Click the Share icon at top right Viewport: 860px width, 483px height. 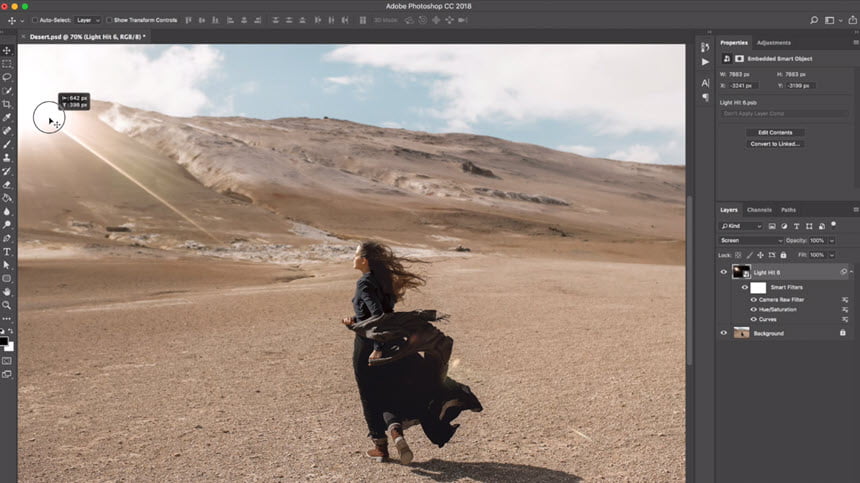tap(852, 20)
